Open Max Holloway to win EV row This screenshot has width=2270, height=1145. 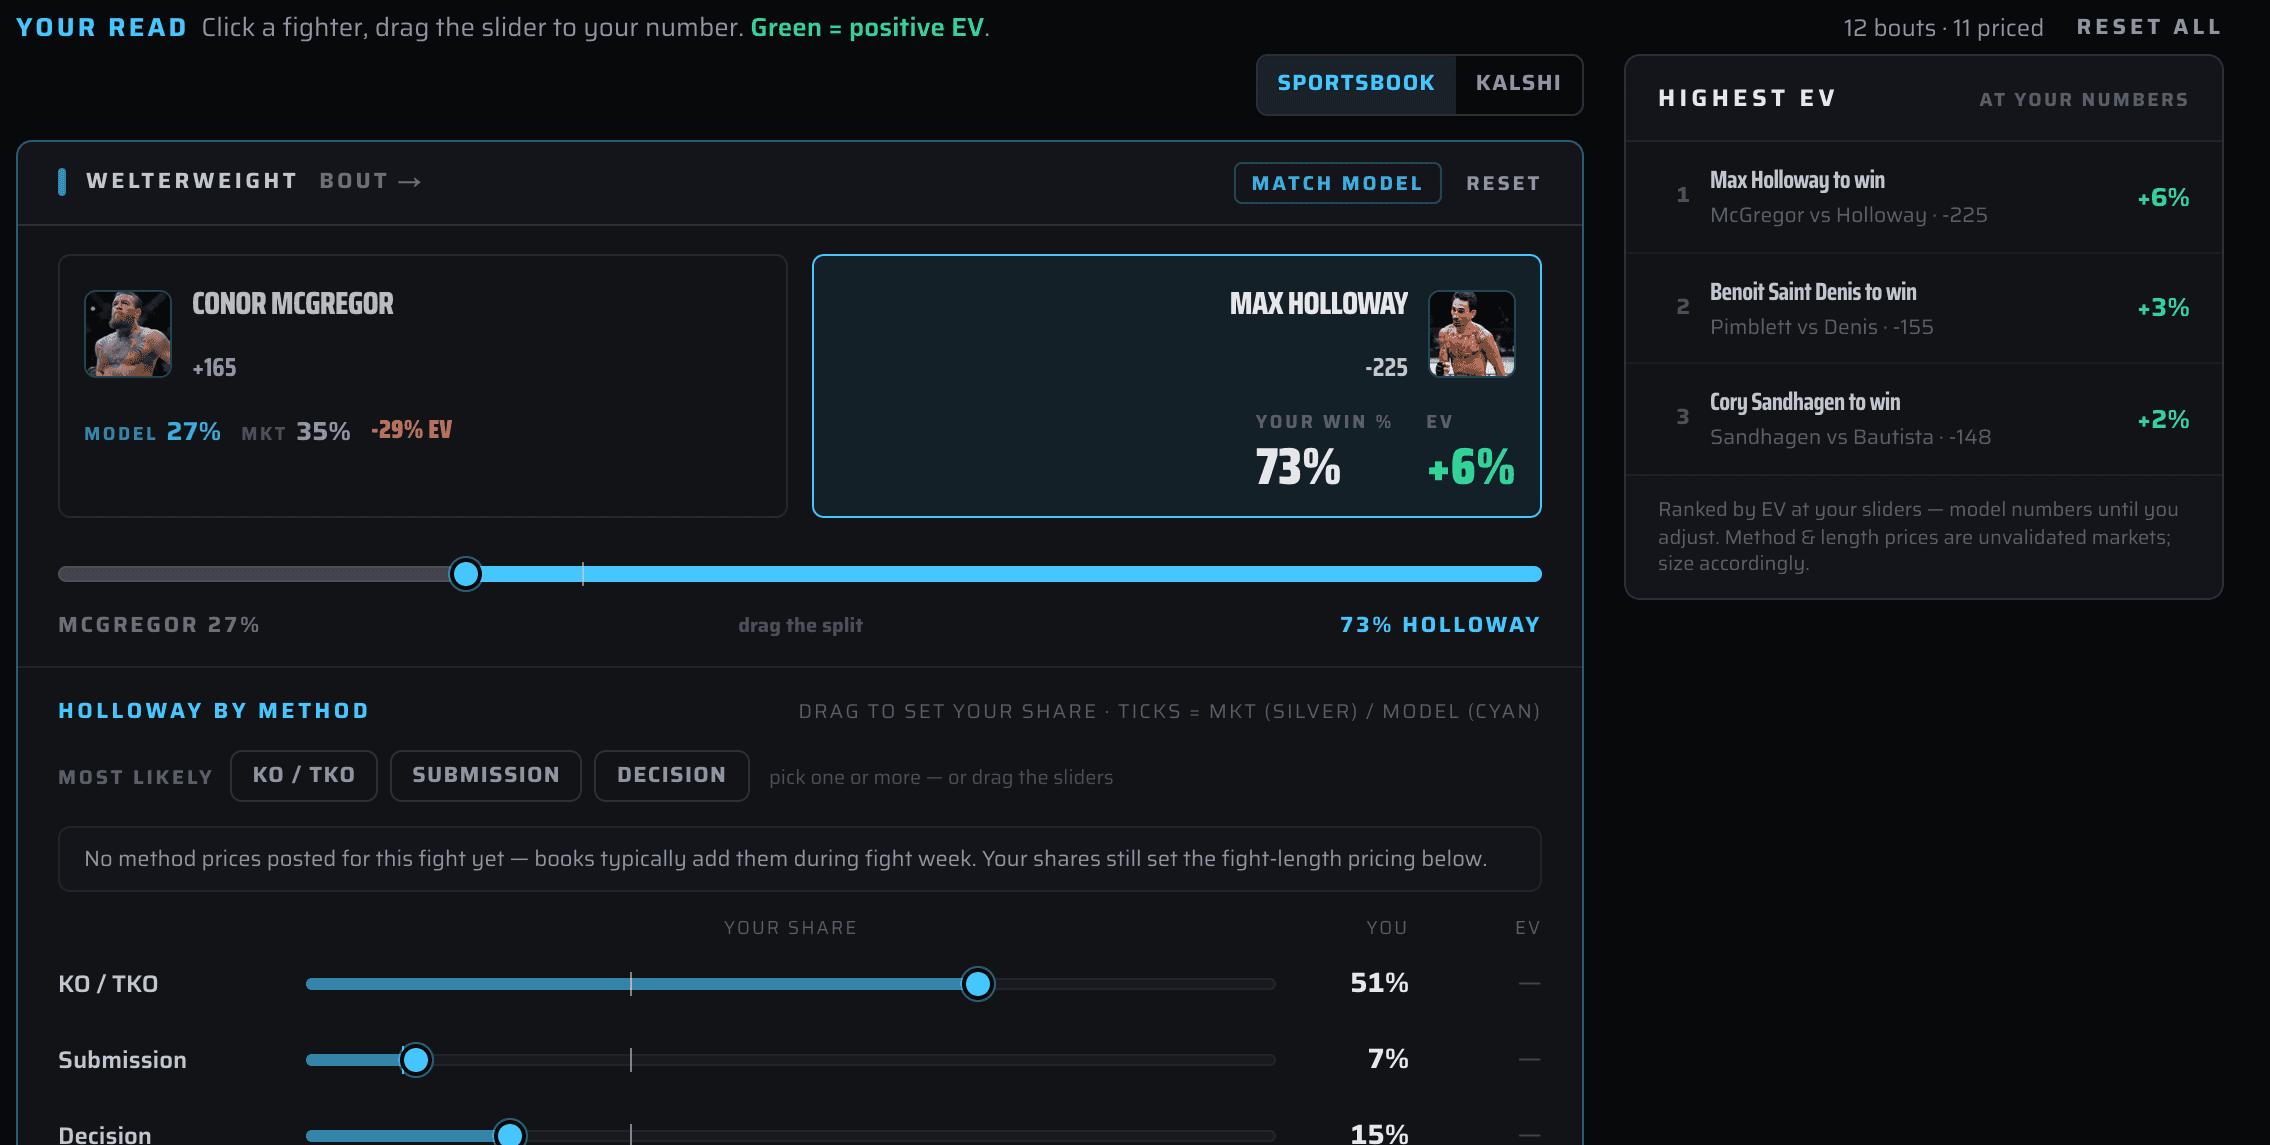tap(1924, 197)
